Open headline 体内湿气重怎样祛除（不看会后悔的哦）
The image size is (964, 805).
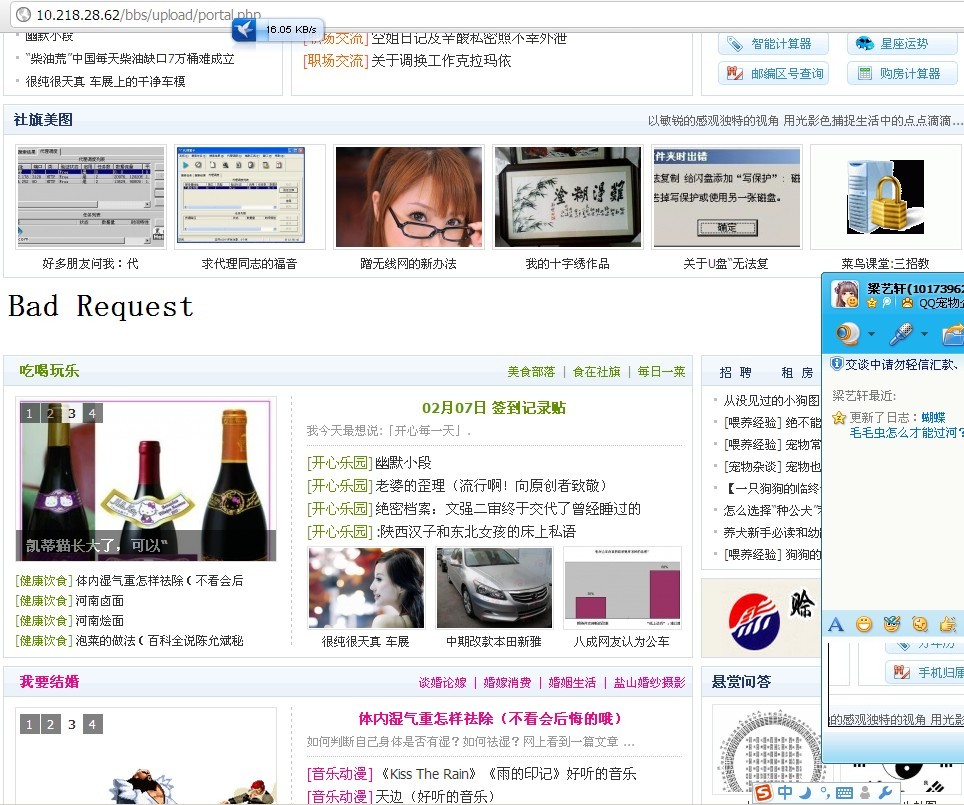(490, 718)
